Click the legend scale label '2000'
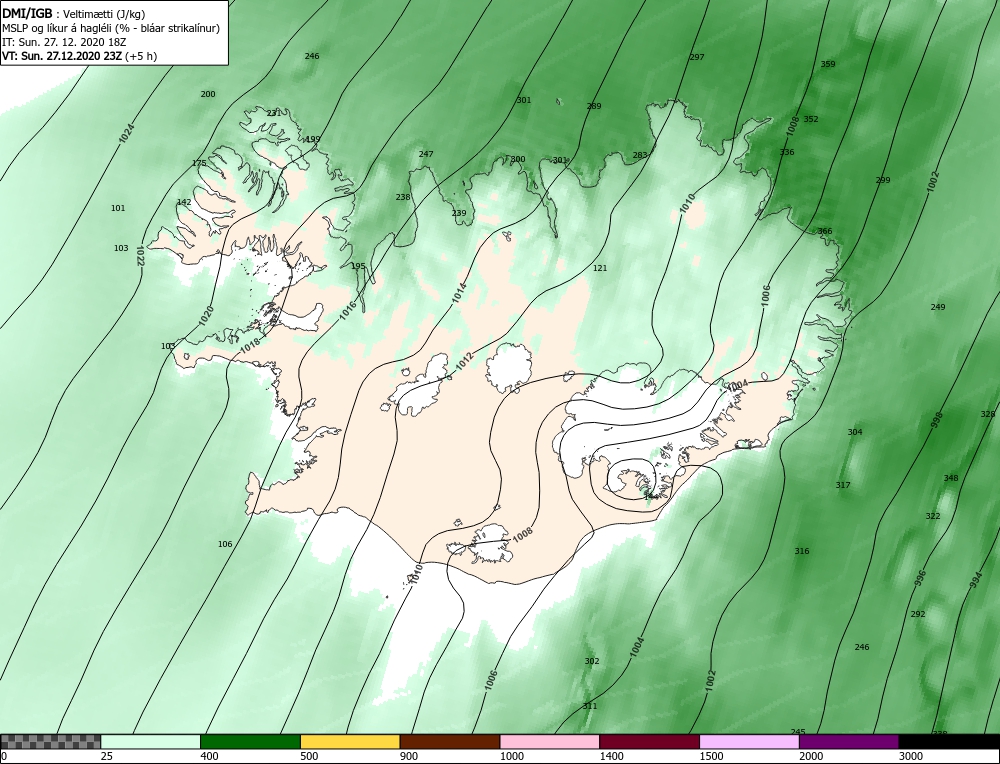The image size is (1000, 764). tap(811, 756)
